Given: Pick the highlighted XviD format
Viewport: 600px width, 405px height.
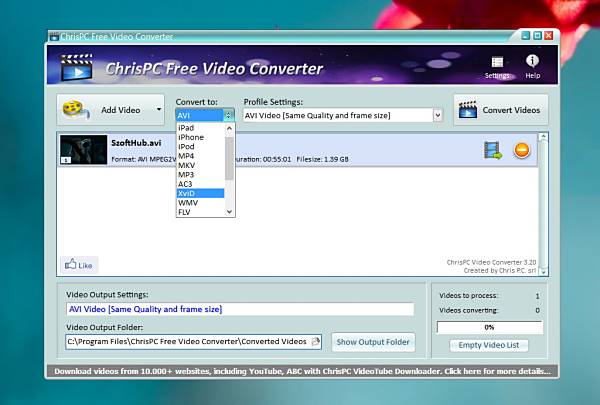Looking at the screenshot, I should [200, 193].
